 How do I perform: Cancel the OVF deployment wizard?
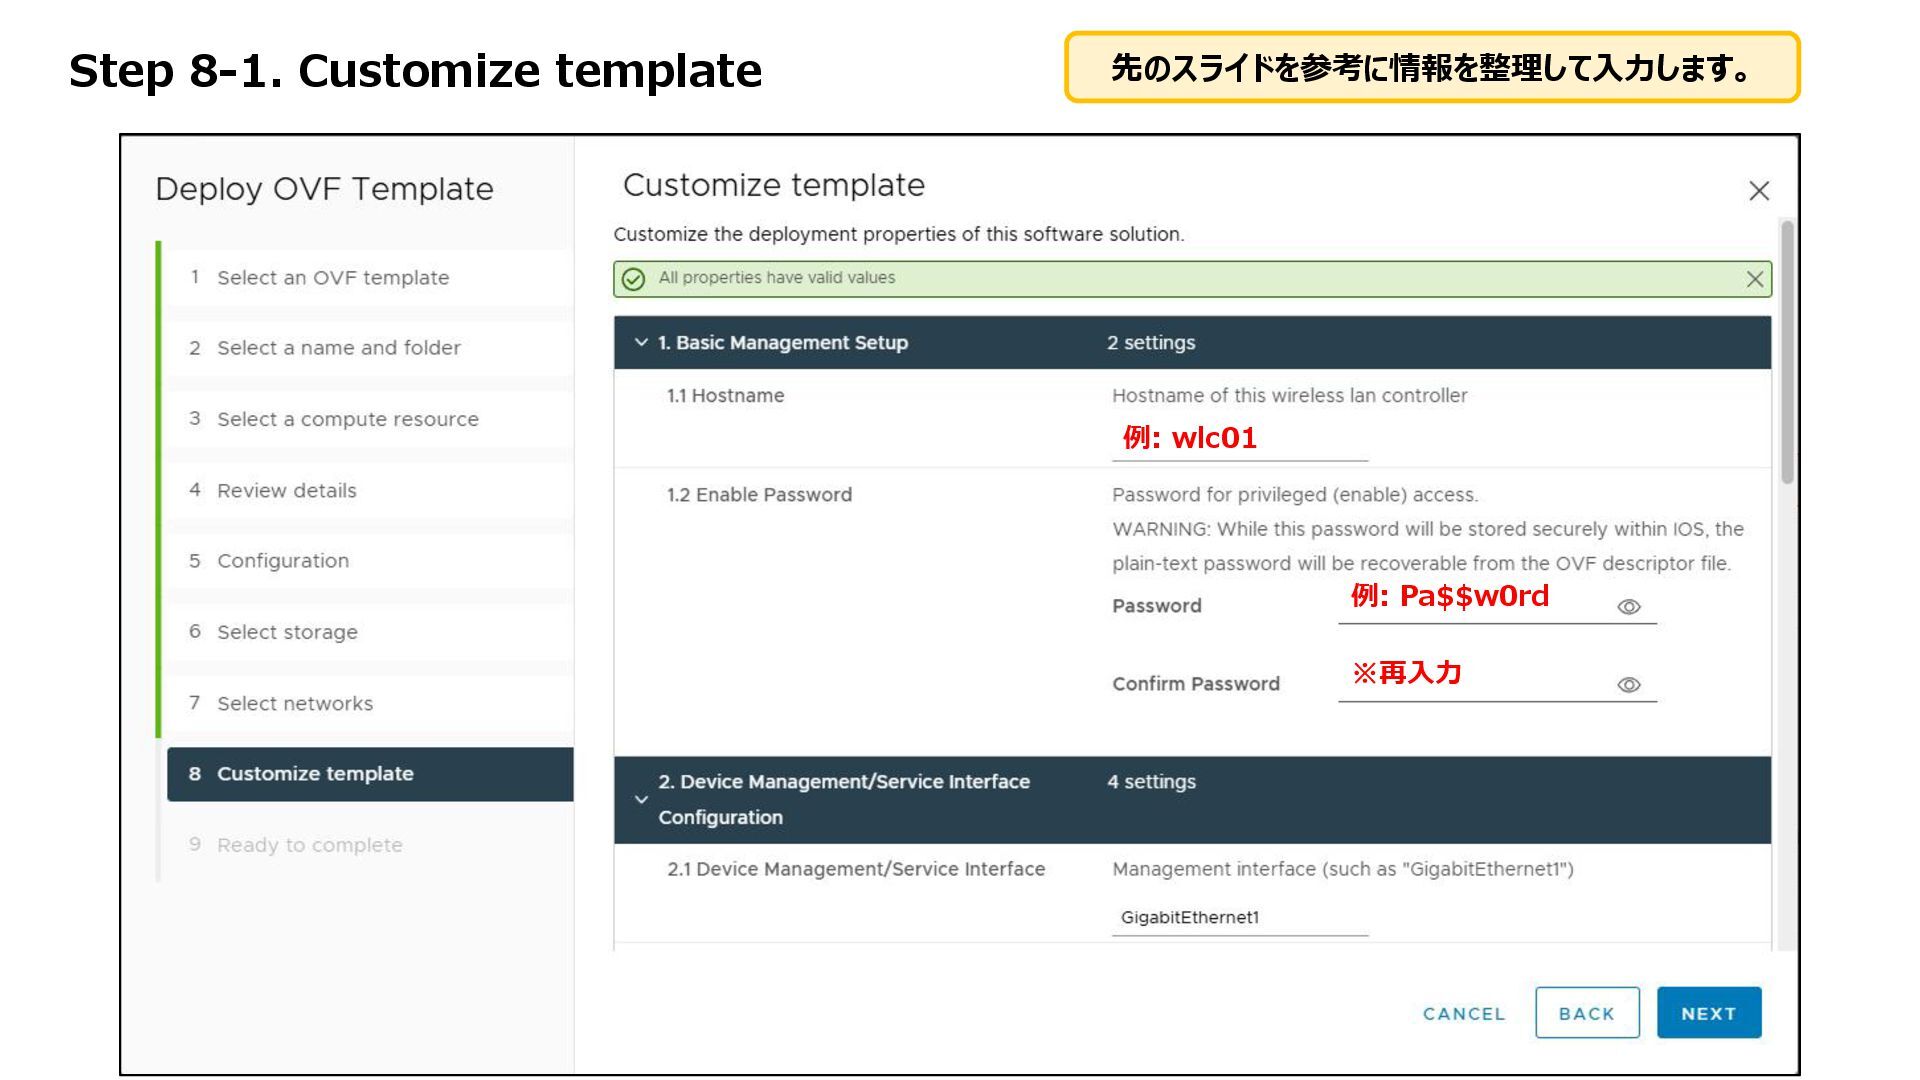1463,1013
